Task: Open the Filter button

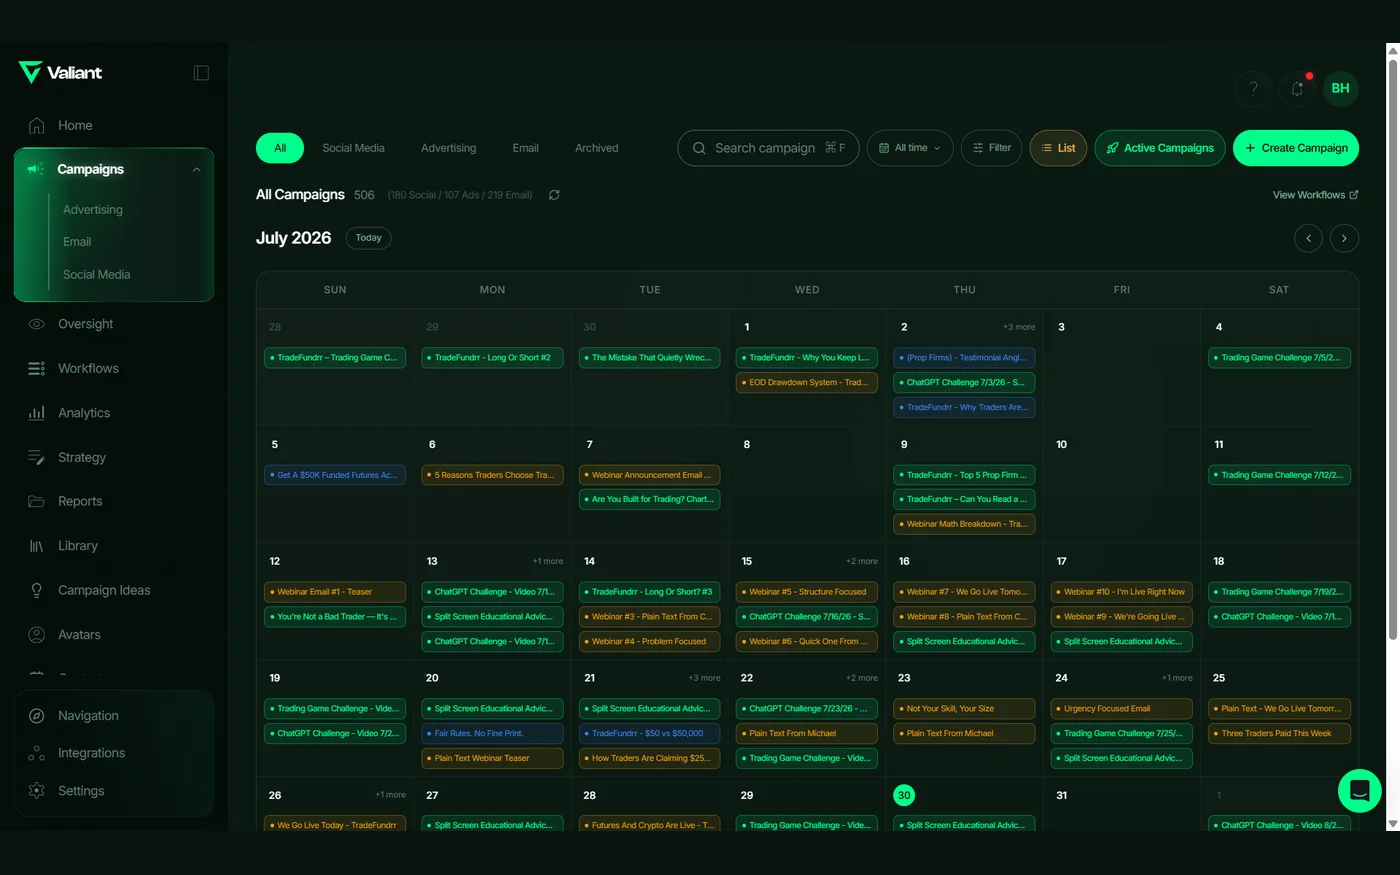Action: (x=991, y=148)
